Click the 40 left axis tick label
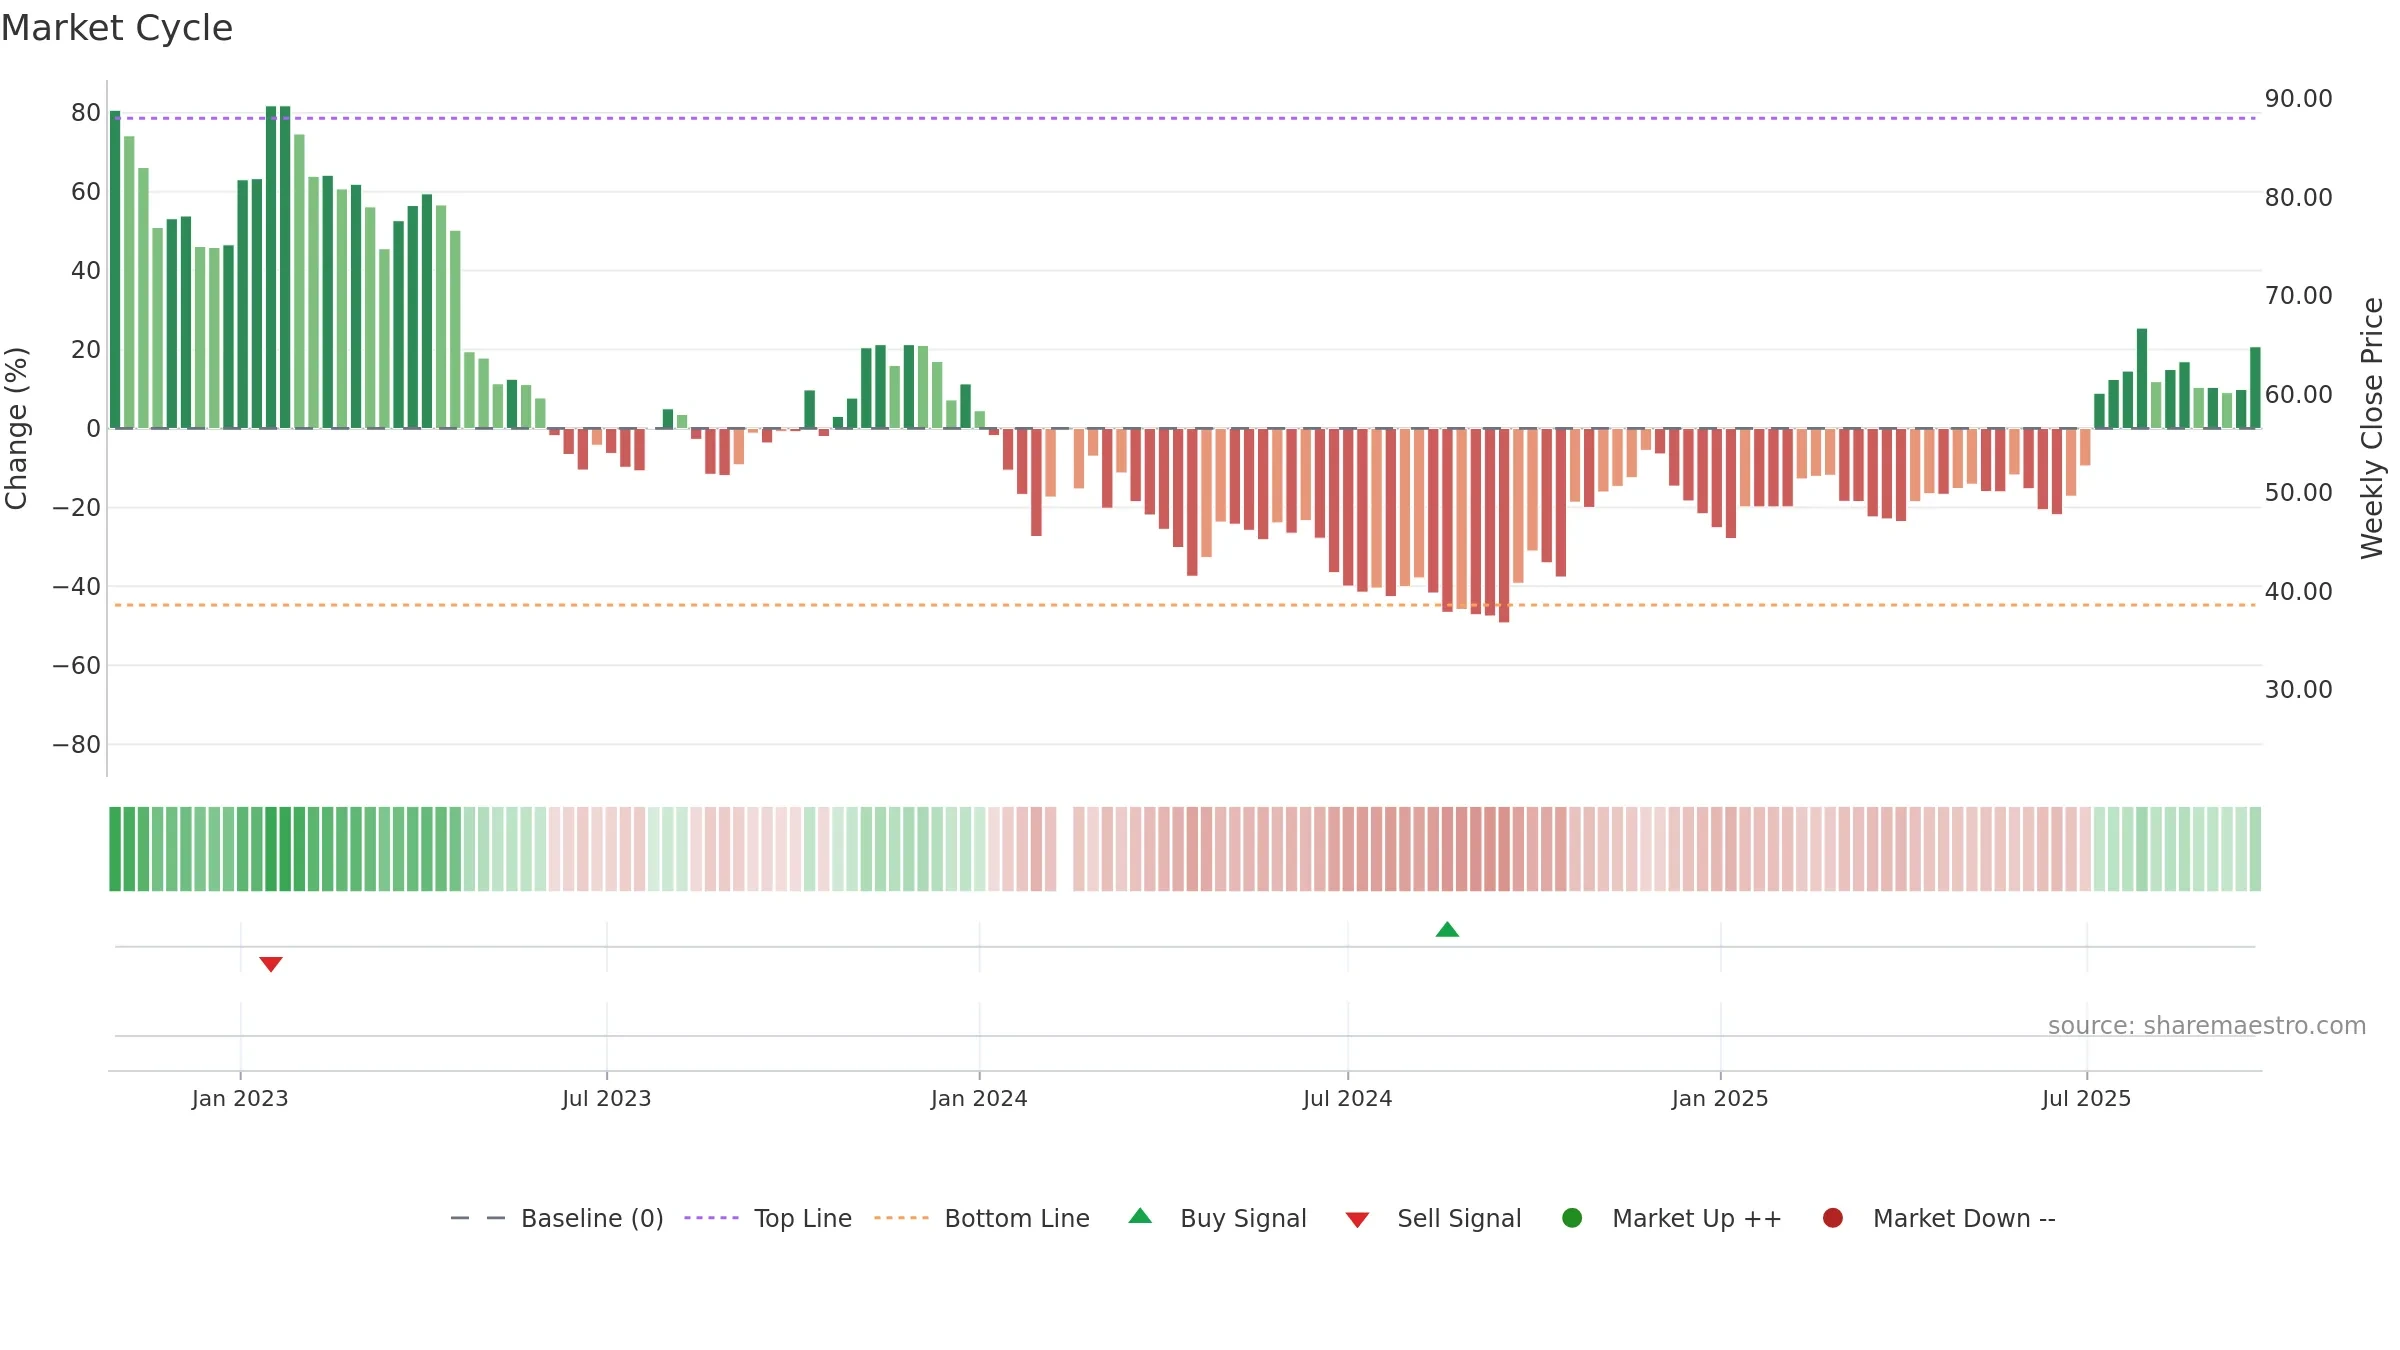Image resolution: width=2400 pixels, height=1350 pixels. coord(86,271)
